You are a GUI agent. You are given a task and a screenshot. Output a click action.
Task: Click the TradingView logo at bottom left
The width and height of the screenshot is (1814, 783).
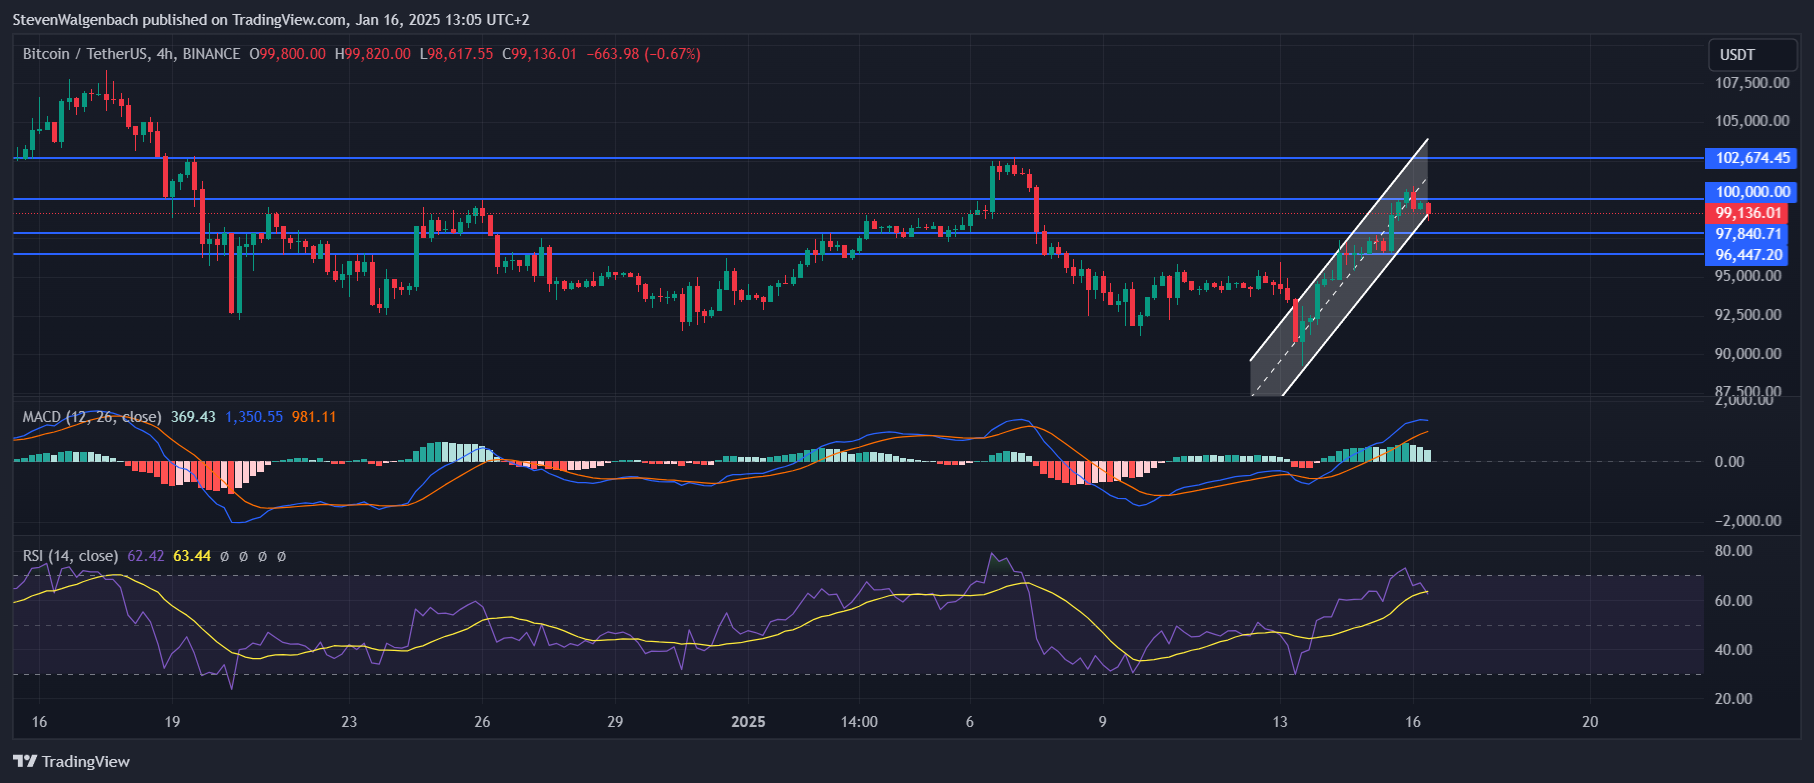point(72,762)
